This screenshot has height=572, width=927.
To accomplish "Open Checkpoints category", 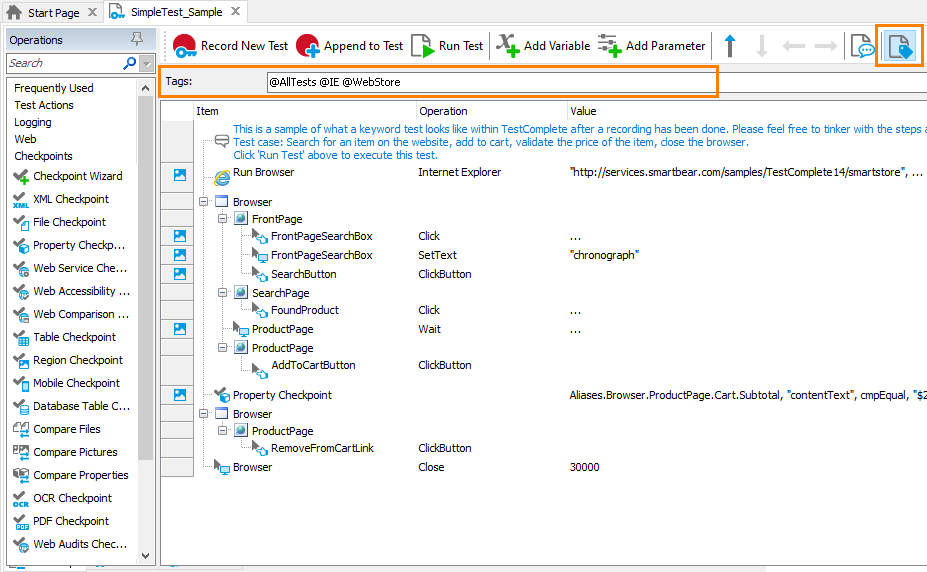I will point(43,156).
